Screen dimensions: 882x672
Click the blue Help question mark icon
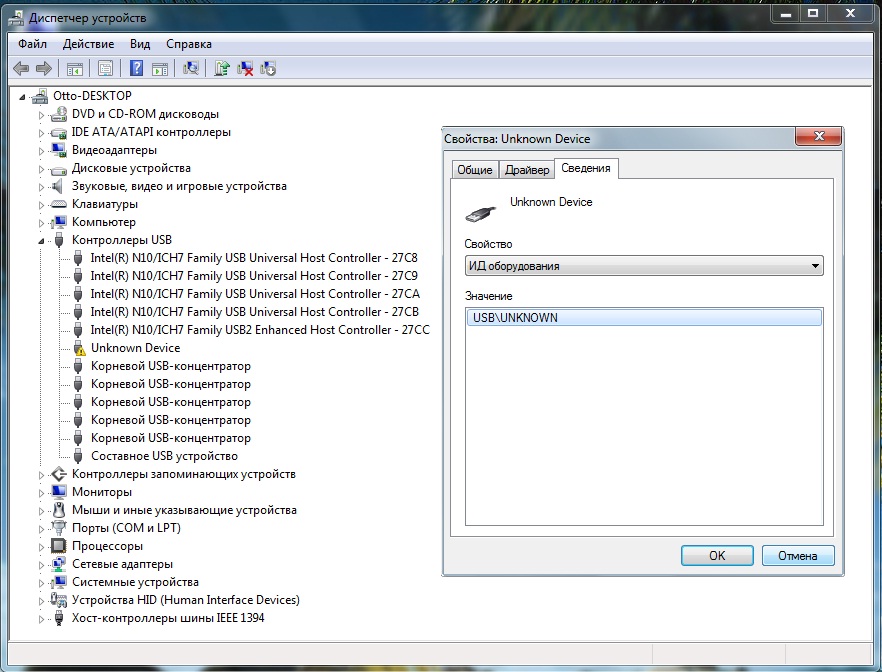136,69
